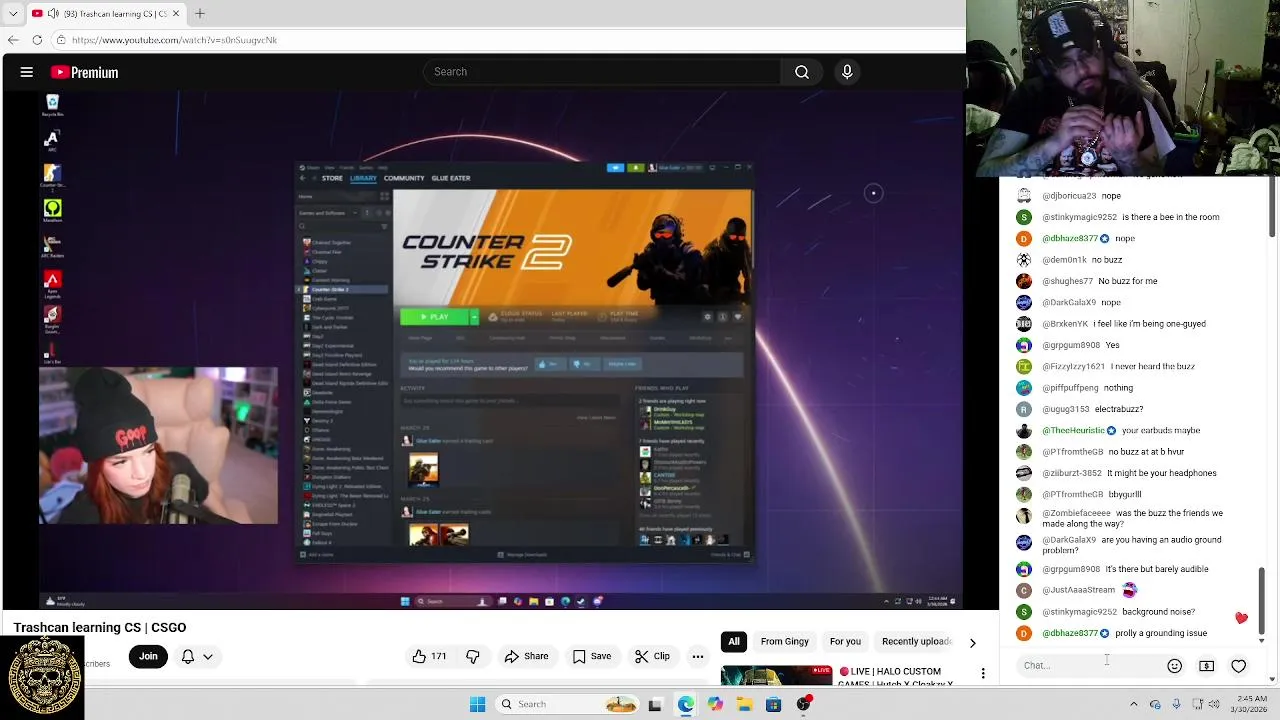Open Microsoft Store from the taskbar

pyautogui.click(x=773, y=704)
